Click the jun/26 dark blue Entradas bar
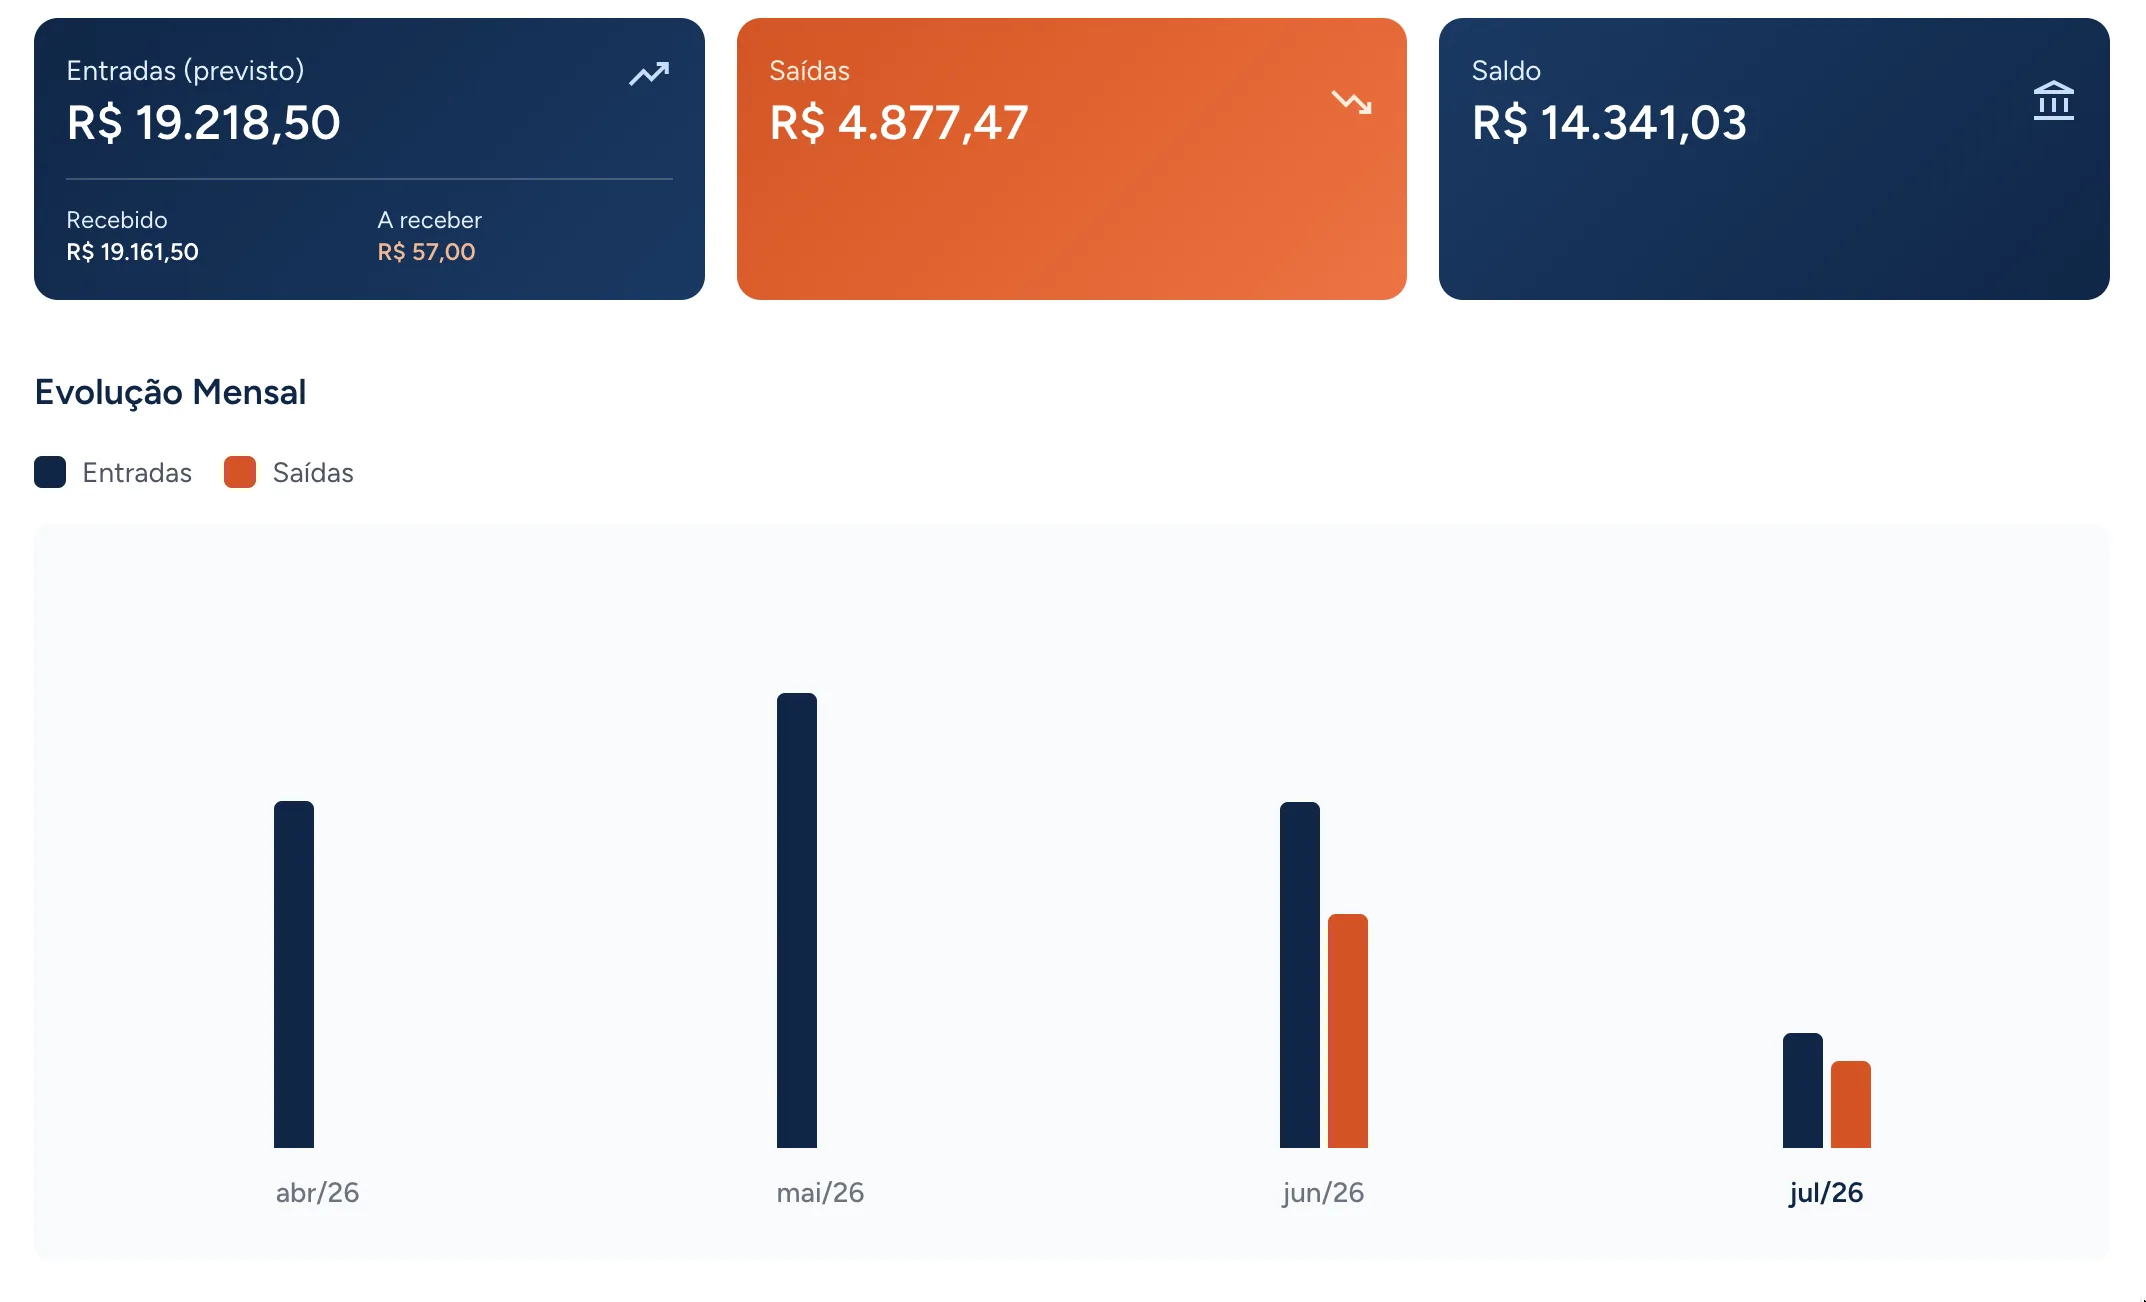 coord(1300,975)
